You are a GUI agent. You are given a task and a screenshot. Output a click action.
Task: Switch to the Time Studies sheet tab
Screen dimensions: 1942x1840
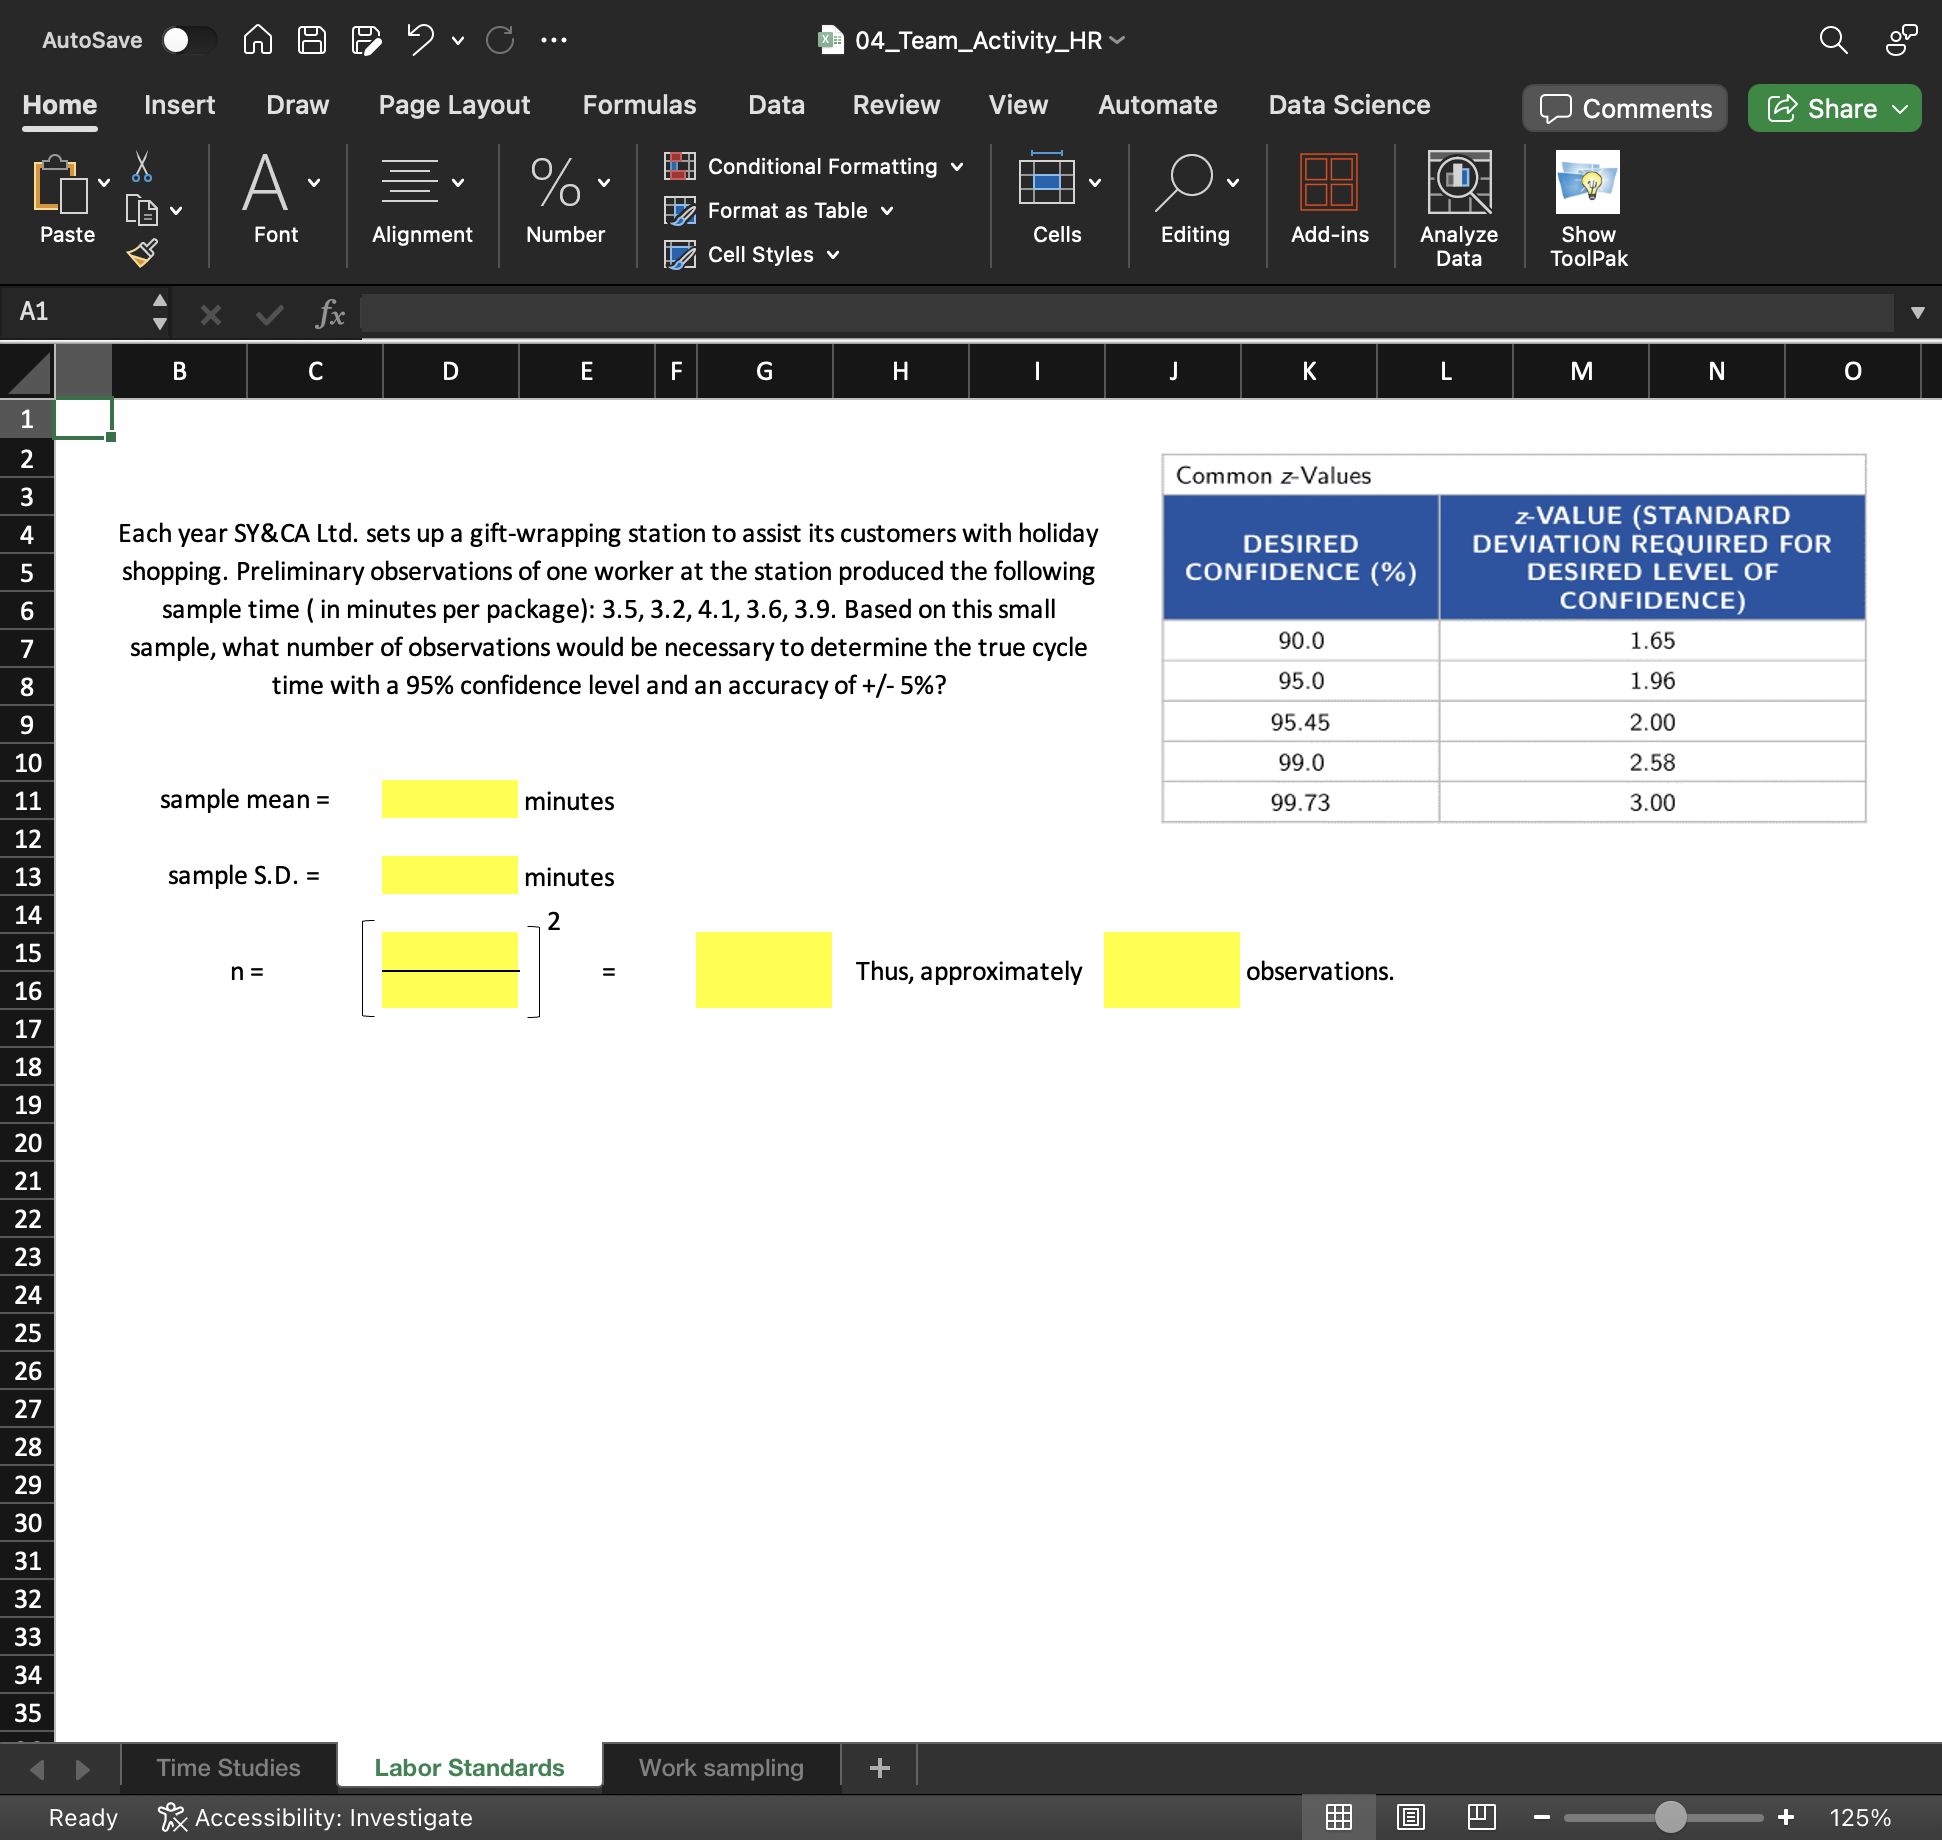pyautogui.click(x=228, y=1767)
